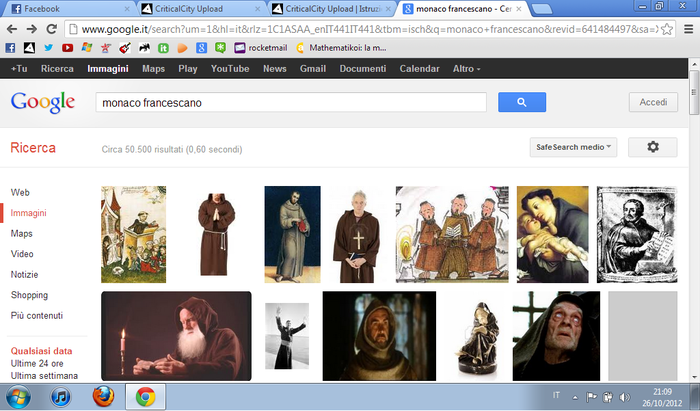The image size is (700, 411).
Task: Click the IT language indicator in taskbar
Action: click(556, 395)
